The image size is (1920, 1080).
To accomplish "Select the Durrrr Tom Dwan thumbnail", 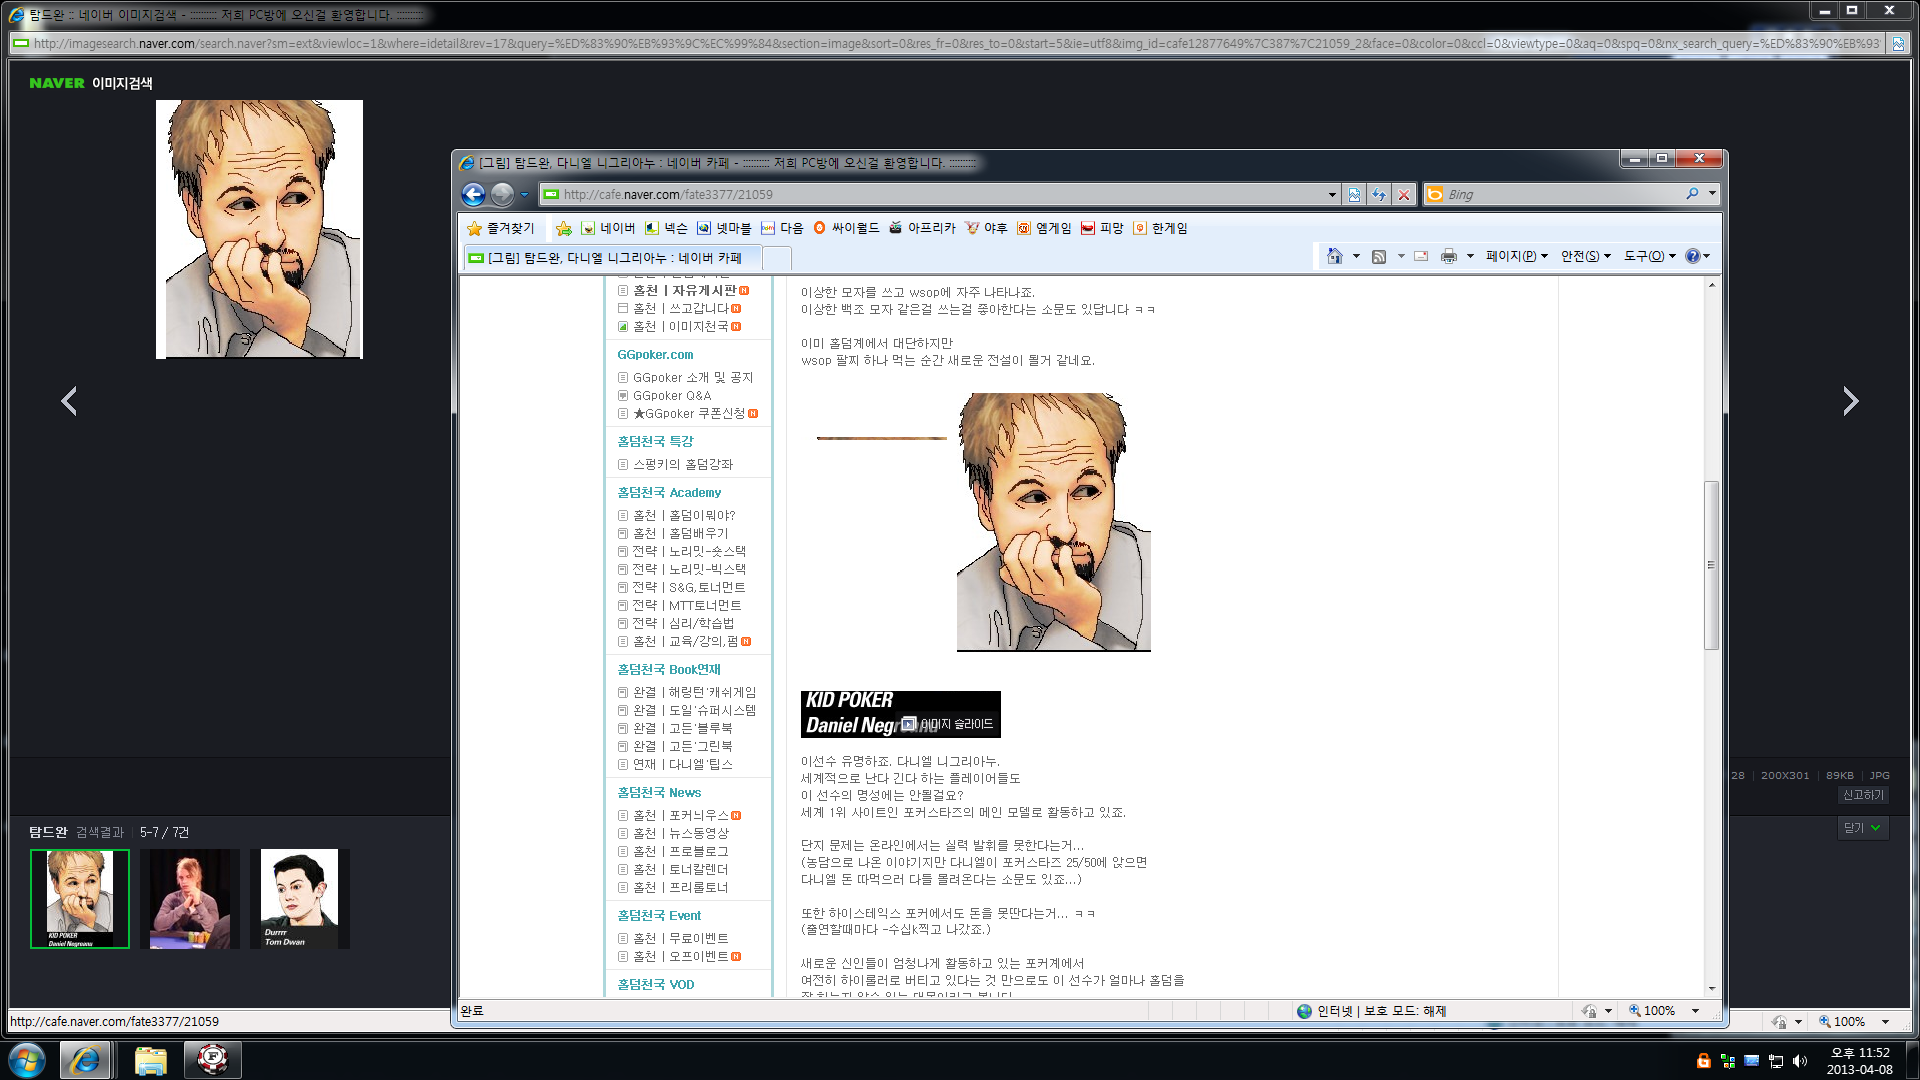I will (300, 899).
